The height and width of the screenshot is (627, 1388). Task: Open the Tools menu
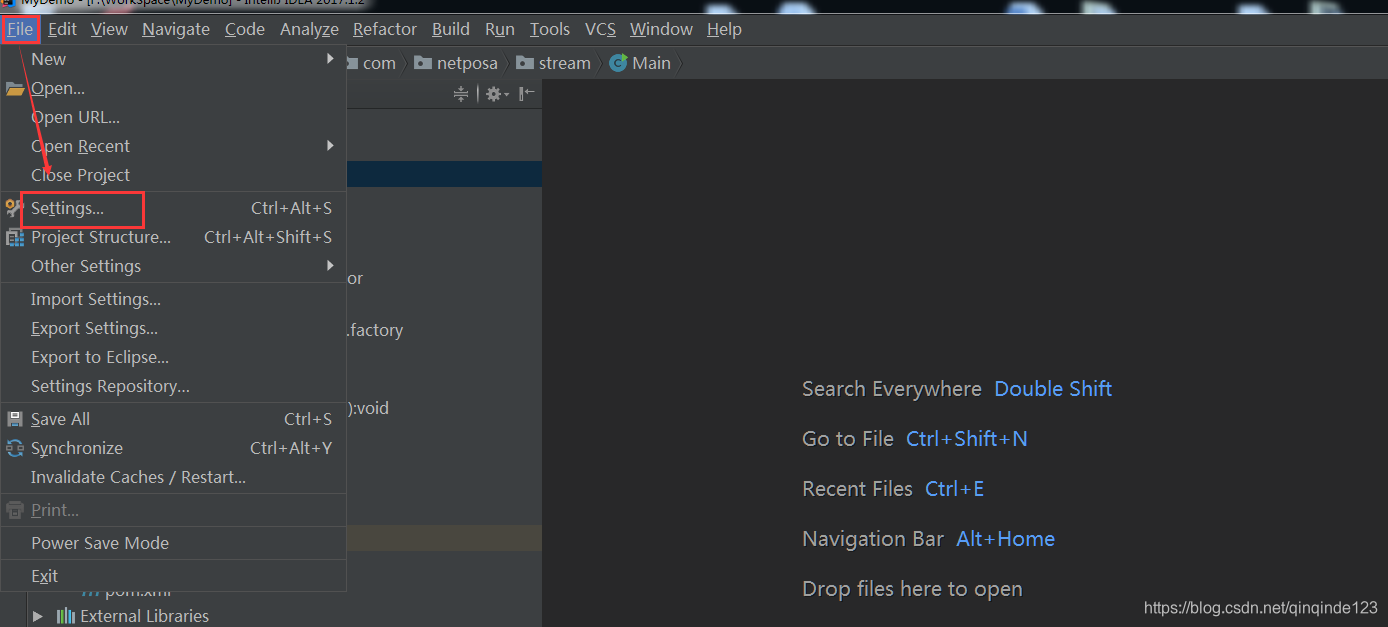point(550,29)
